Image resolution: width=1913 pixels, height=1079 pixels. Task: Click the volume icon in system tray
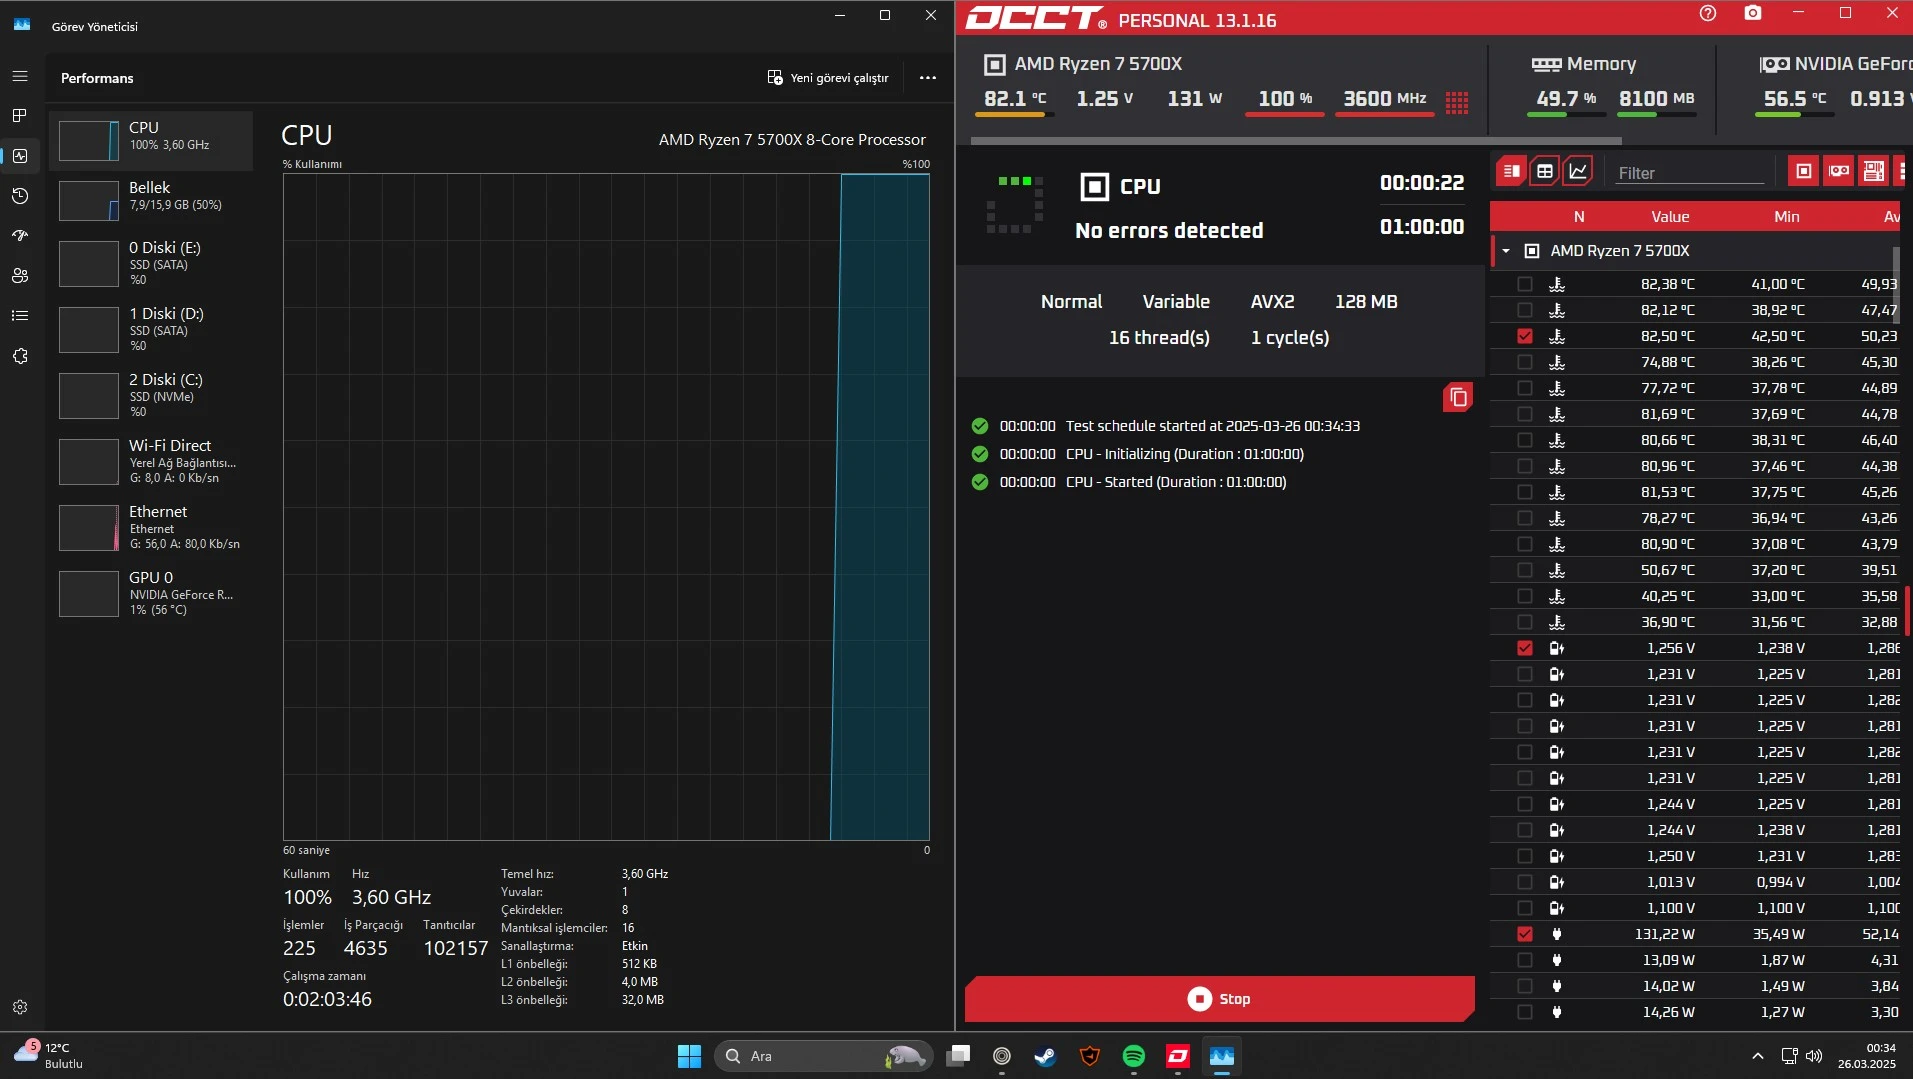(1814, 1056)
